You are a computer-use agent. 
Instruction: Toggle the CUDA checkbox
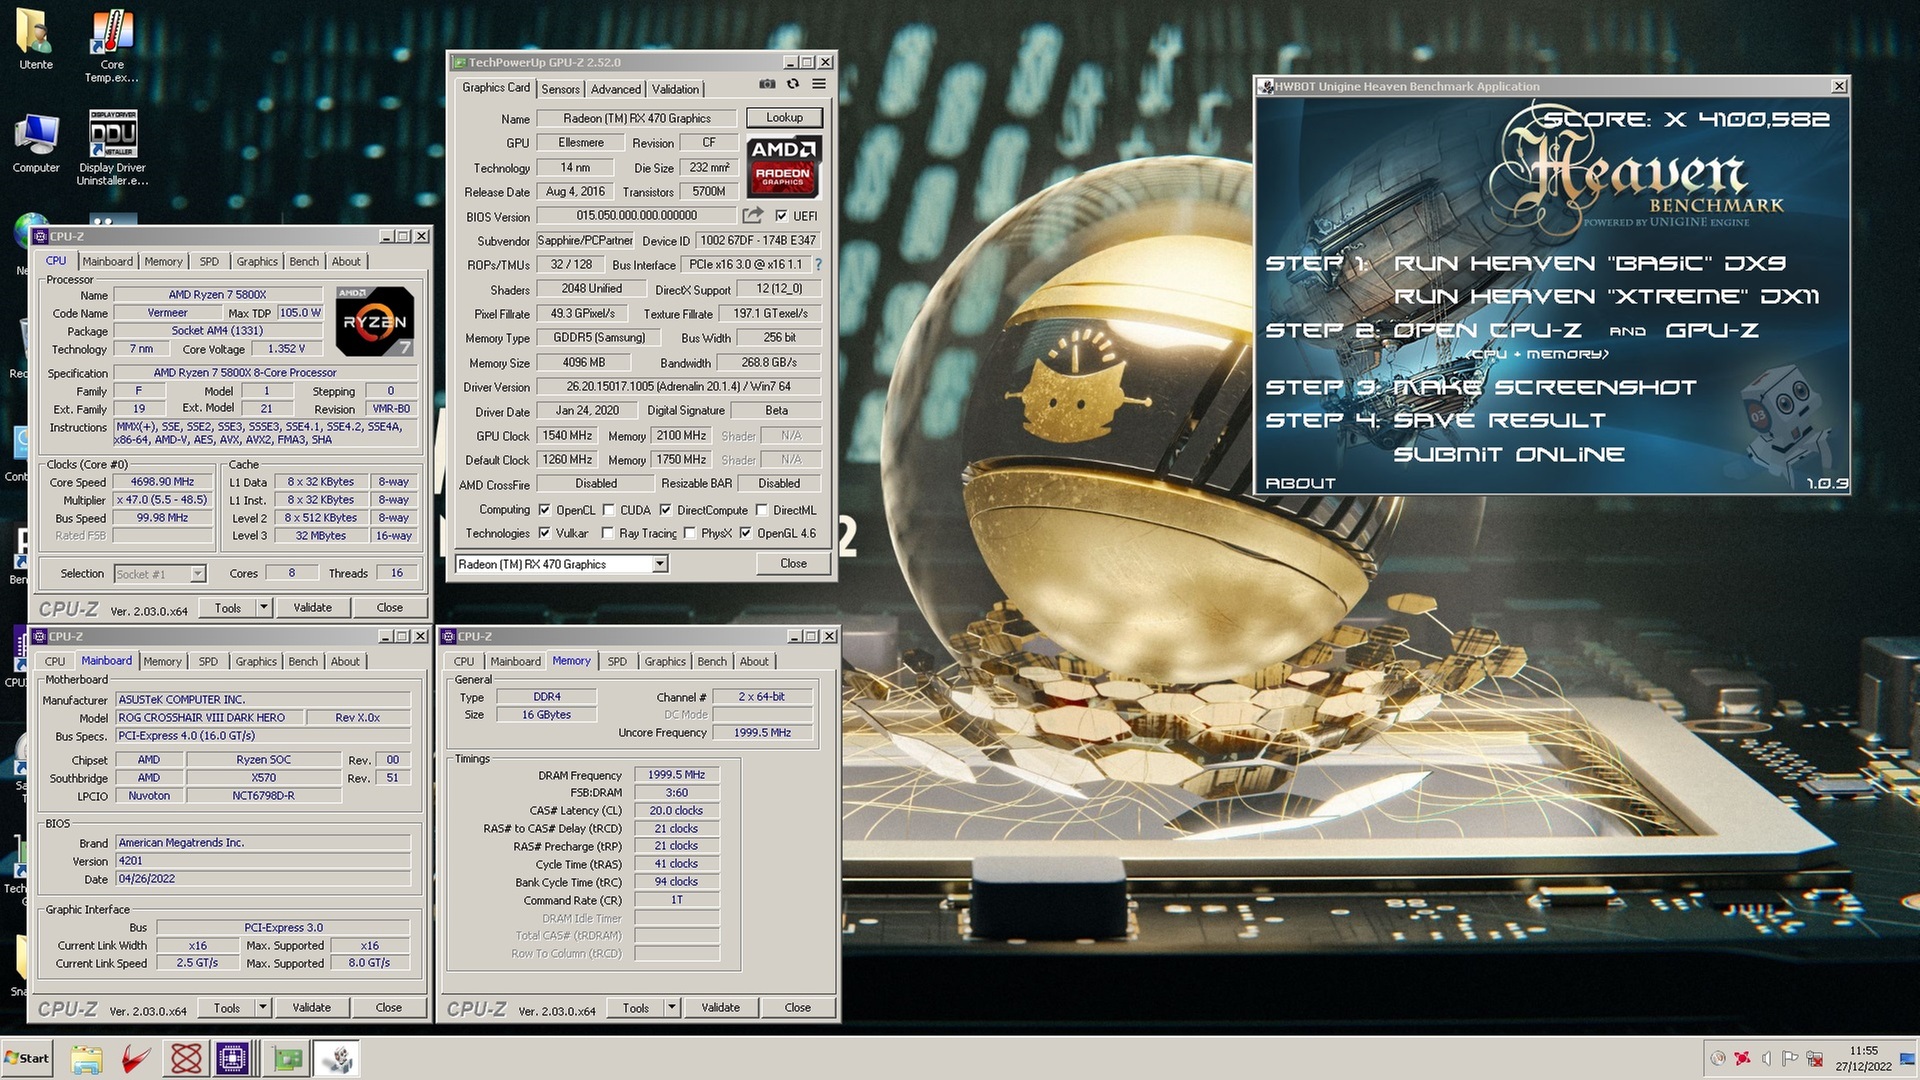coord(608,510)
